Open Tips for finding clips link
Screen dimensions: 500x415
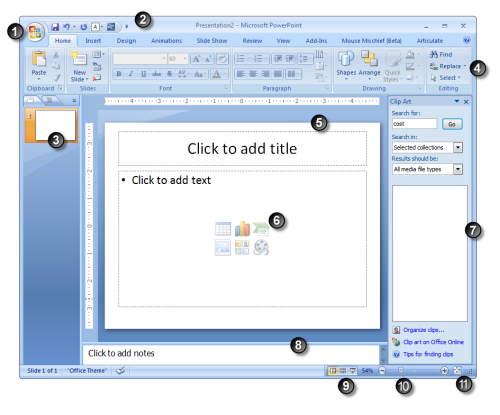[428, 354]
